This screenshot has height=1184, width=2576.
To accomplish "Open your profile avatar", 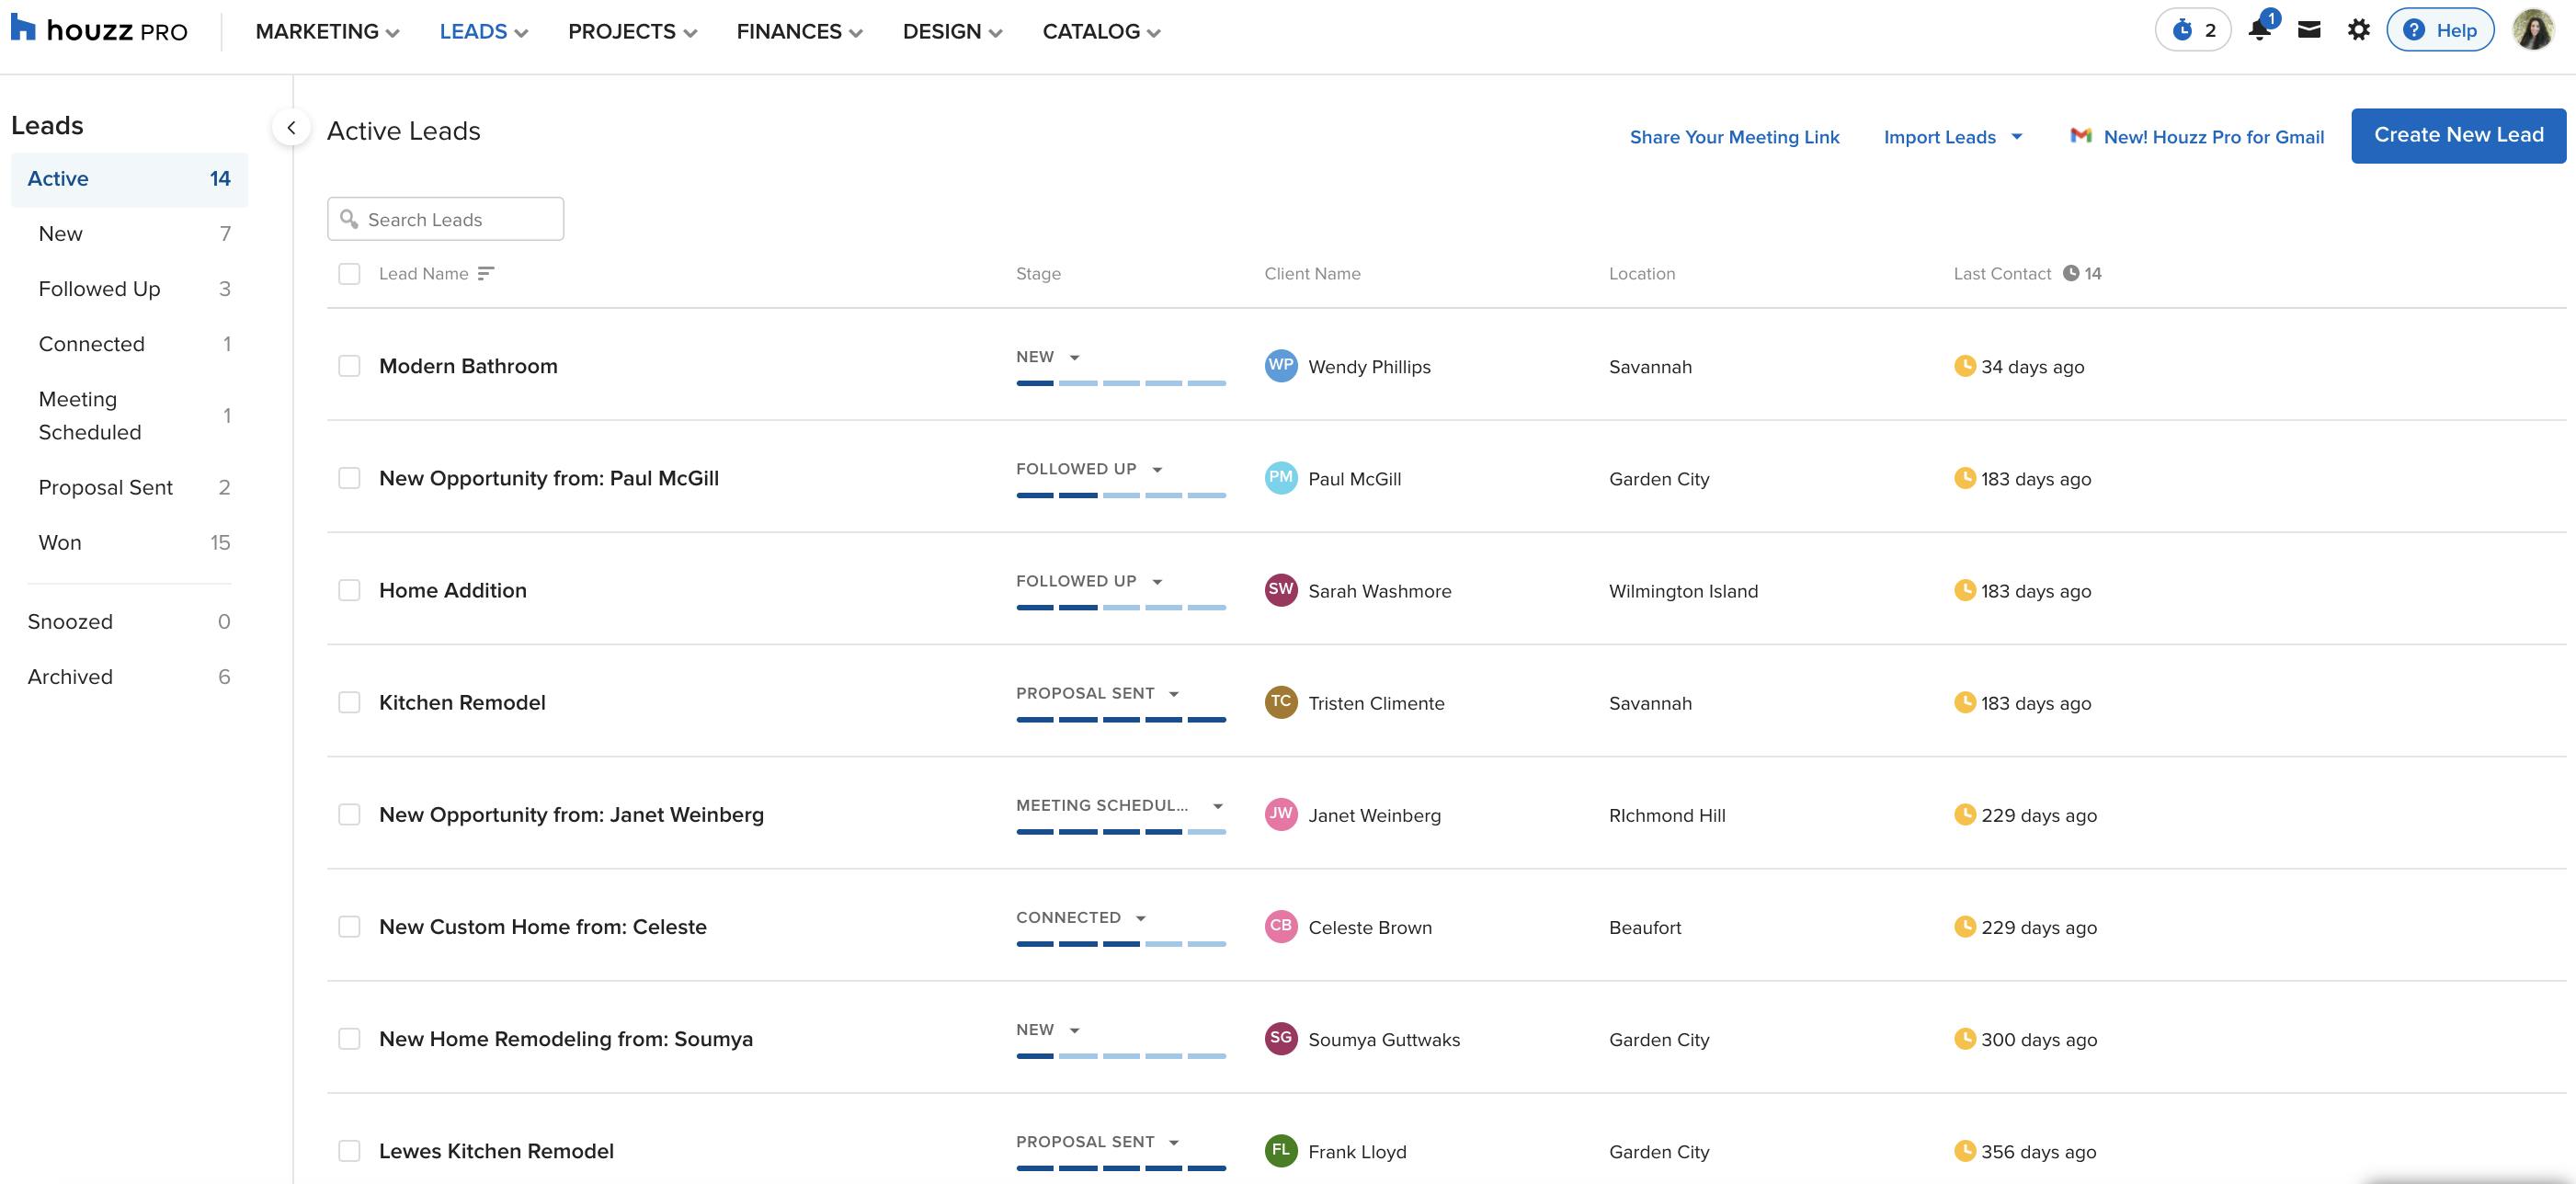I will click(2534, 30).
